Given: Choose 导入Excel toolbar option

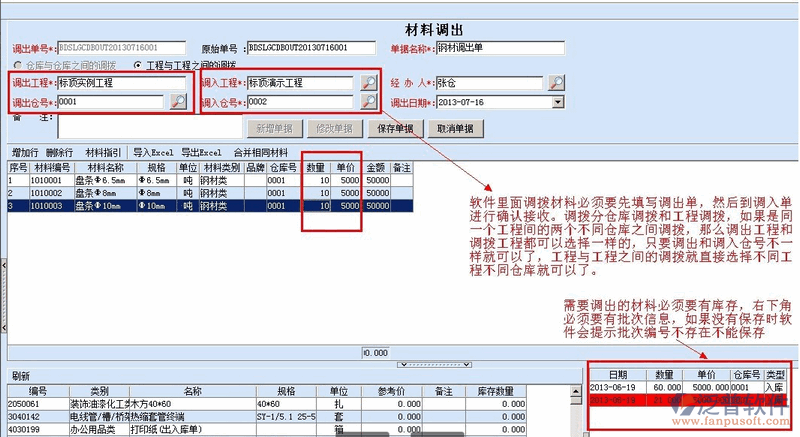Looking at the screenshot, I should tap(153, 152).
